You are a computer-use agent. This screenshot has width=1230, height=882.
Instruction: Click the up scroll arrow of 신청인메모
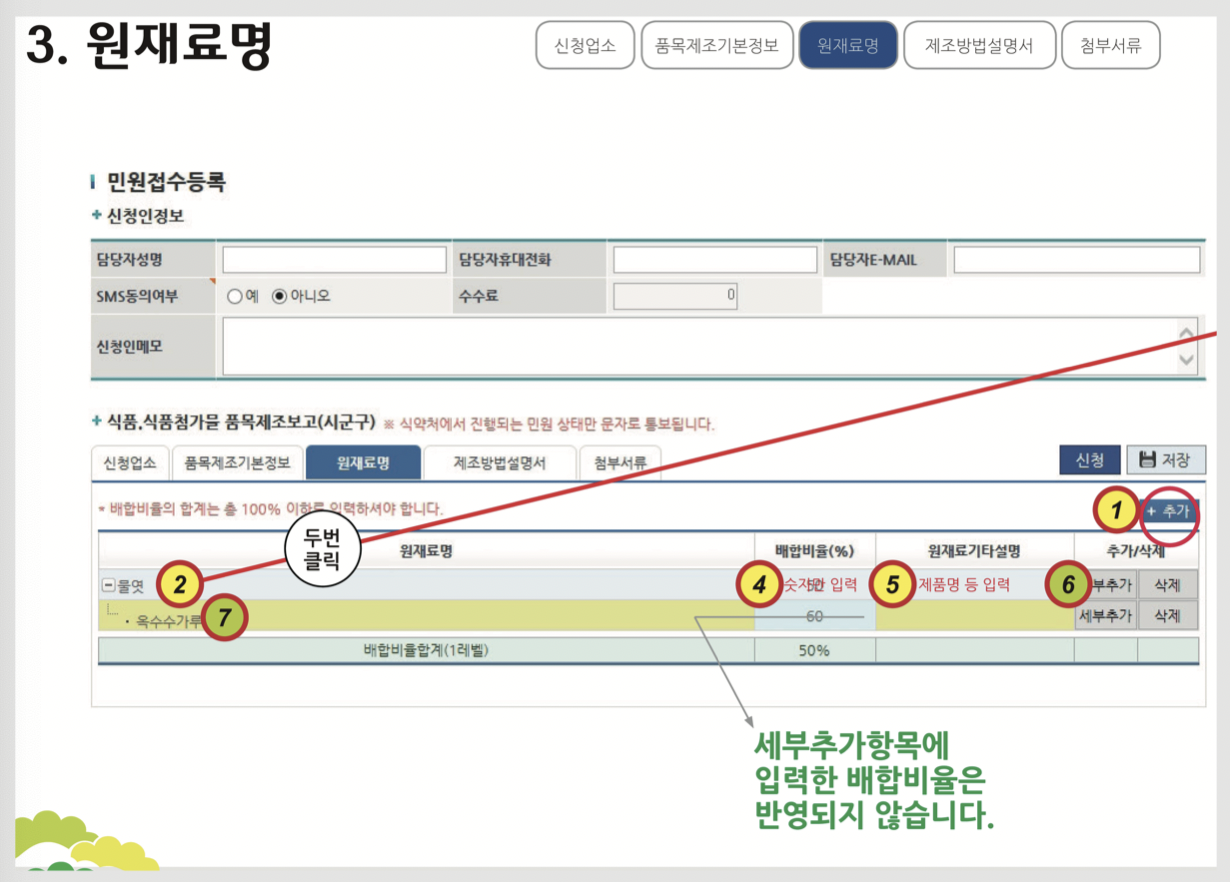point(1186,331)
